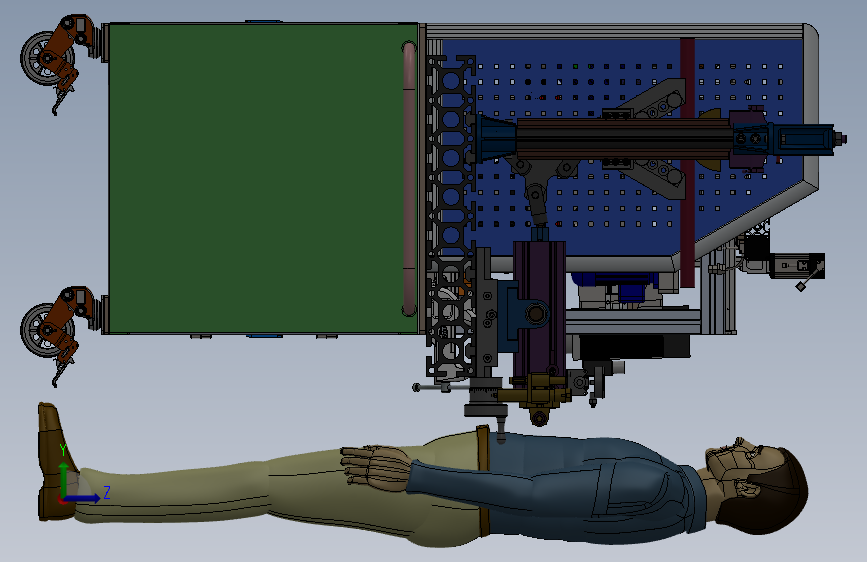Select the brass fitting at tool head

(x=536, y=397)
